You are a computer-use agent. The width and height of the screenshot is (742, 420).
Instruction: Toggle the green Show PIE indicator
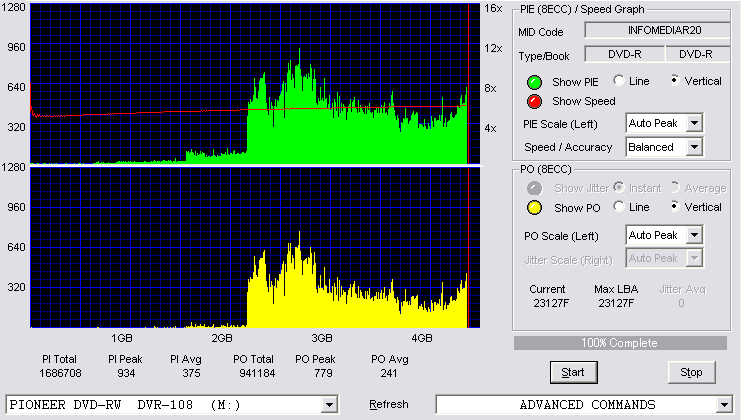tap(534, 82)
